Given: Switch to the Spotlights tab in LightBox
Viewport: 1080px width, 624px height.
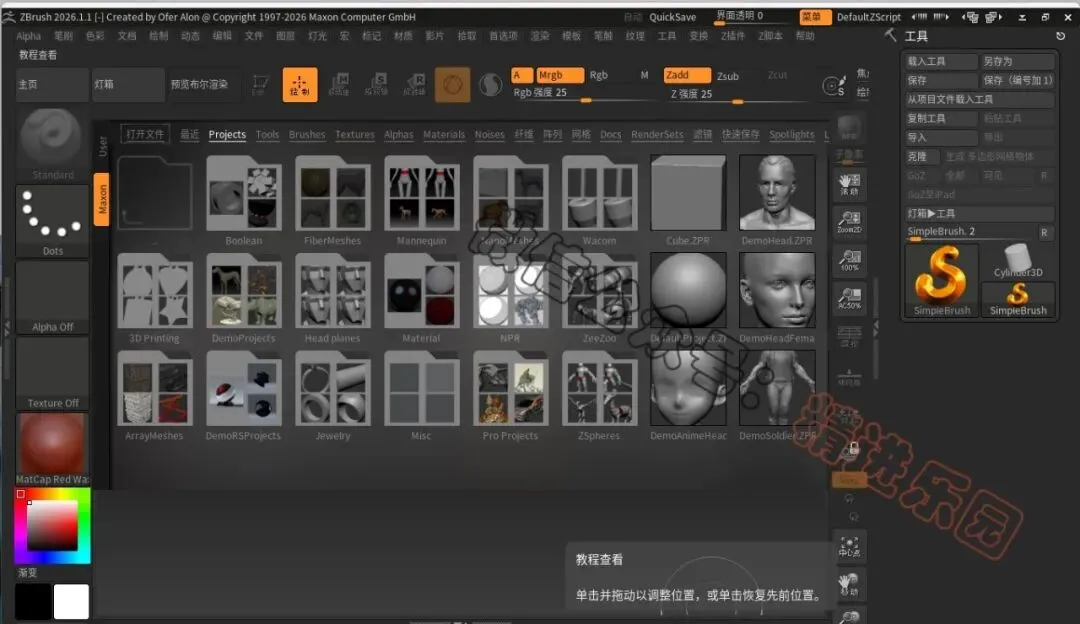Looking at the screenshot, I should click(x=791, y=134).
